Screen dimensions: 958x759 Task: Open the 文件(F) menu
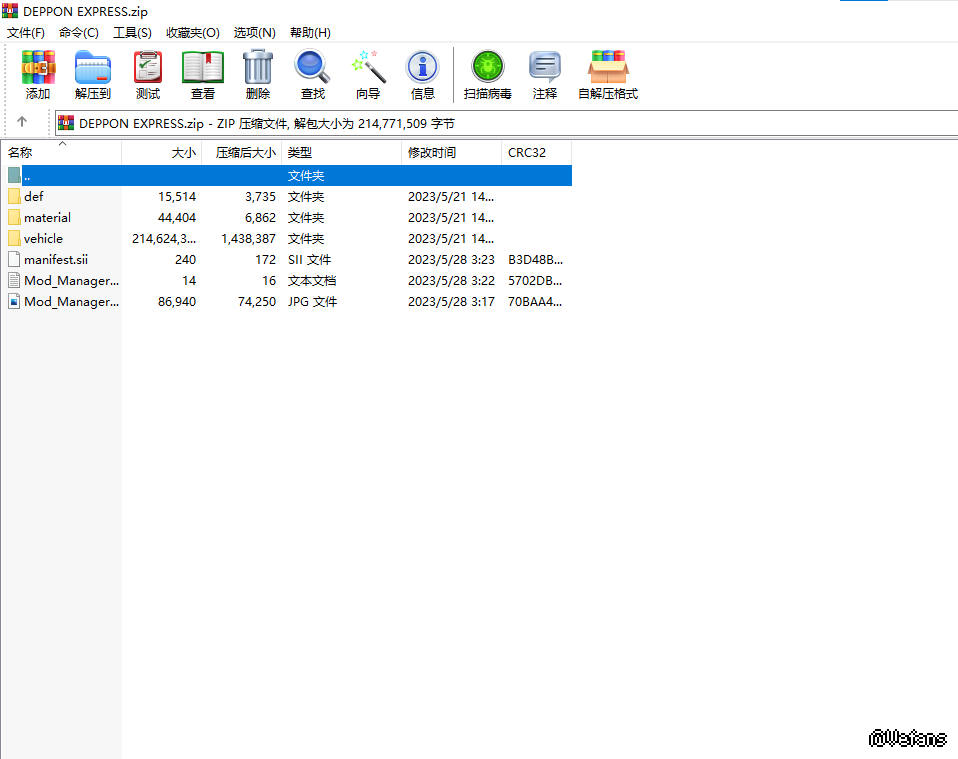pos(26,33)
